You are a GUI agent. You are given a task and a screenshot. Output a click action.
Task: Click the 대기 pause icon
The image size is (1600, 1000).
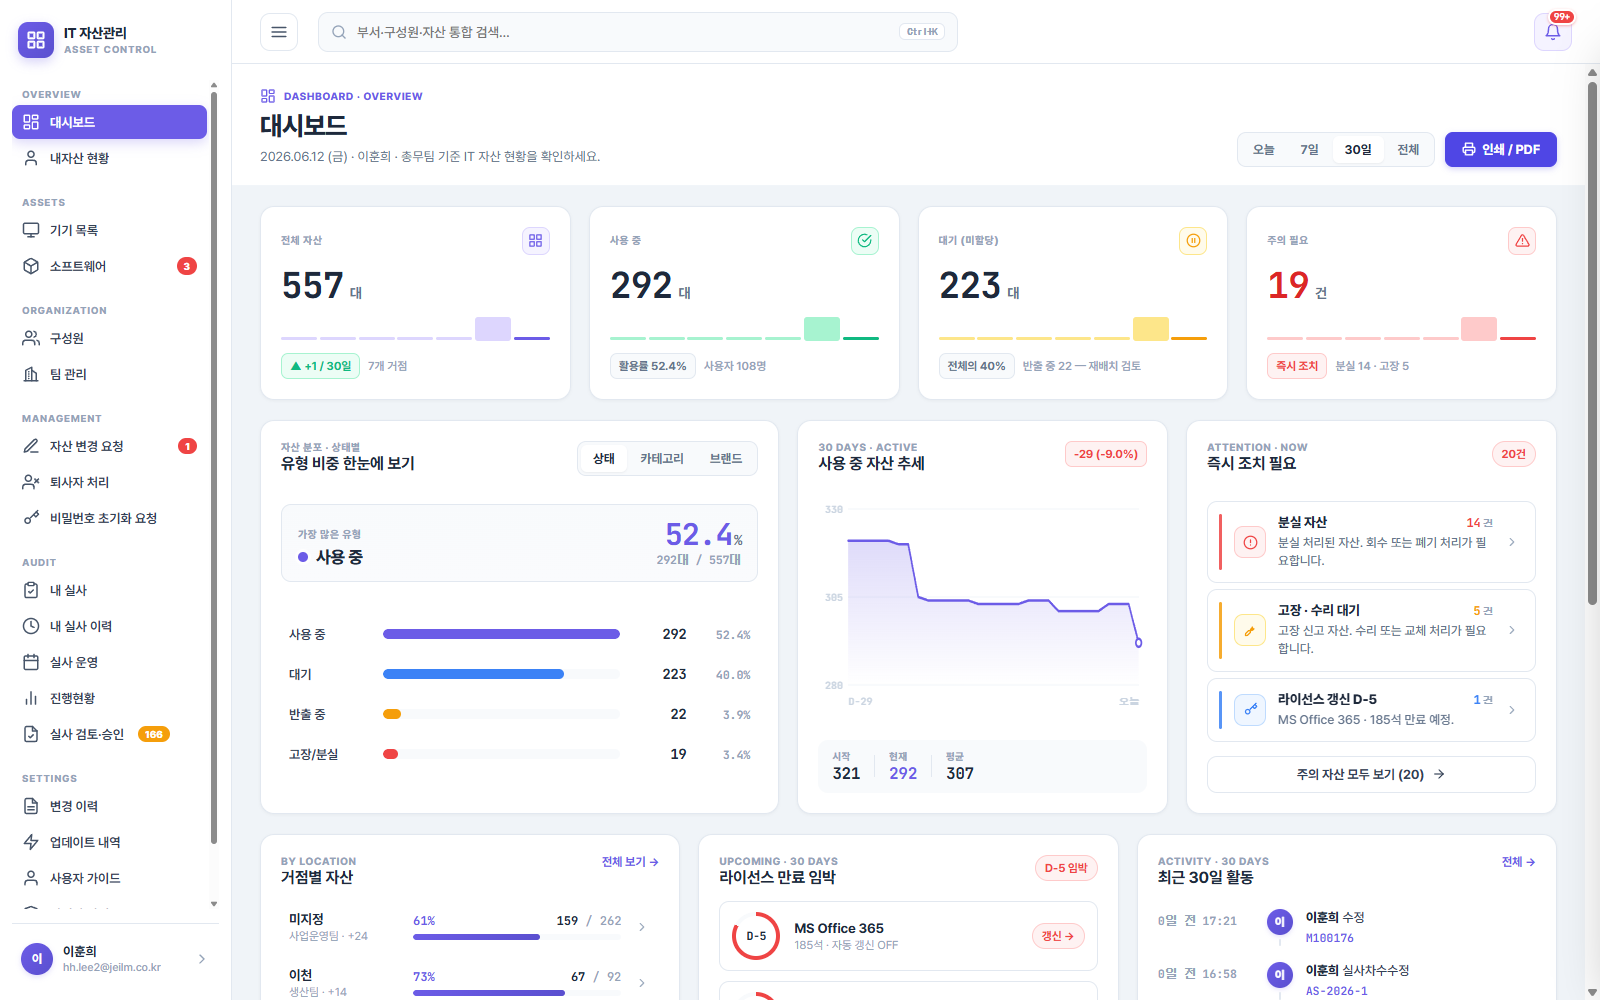pos(1193,241)
